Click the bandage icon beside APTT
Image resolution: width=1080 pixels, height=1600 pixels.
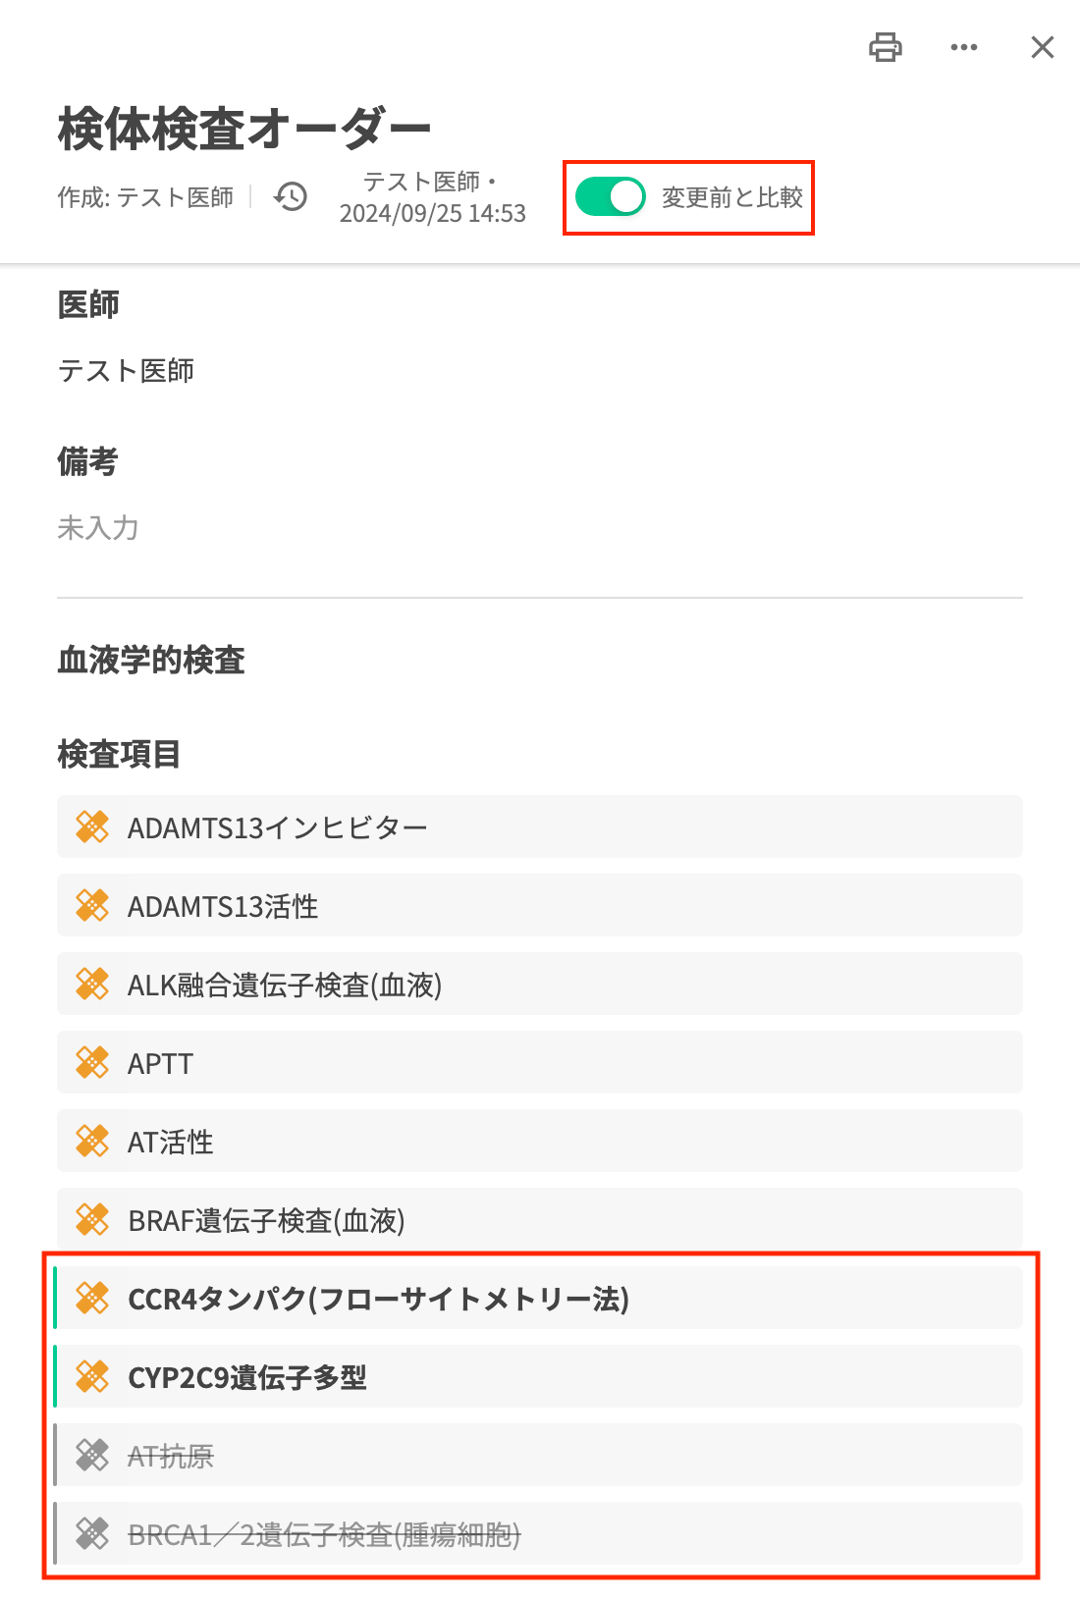click(x=92, y=1063)
